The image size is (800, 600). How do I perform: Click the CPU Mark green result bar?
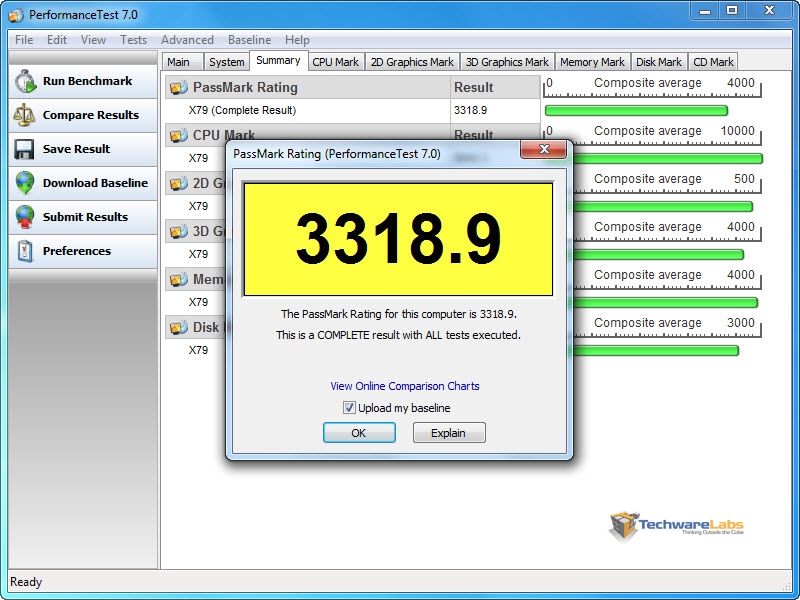point(668,159)
